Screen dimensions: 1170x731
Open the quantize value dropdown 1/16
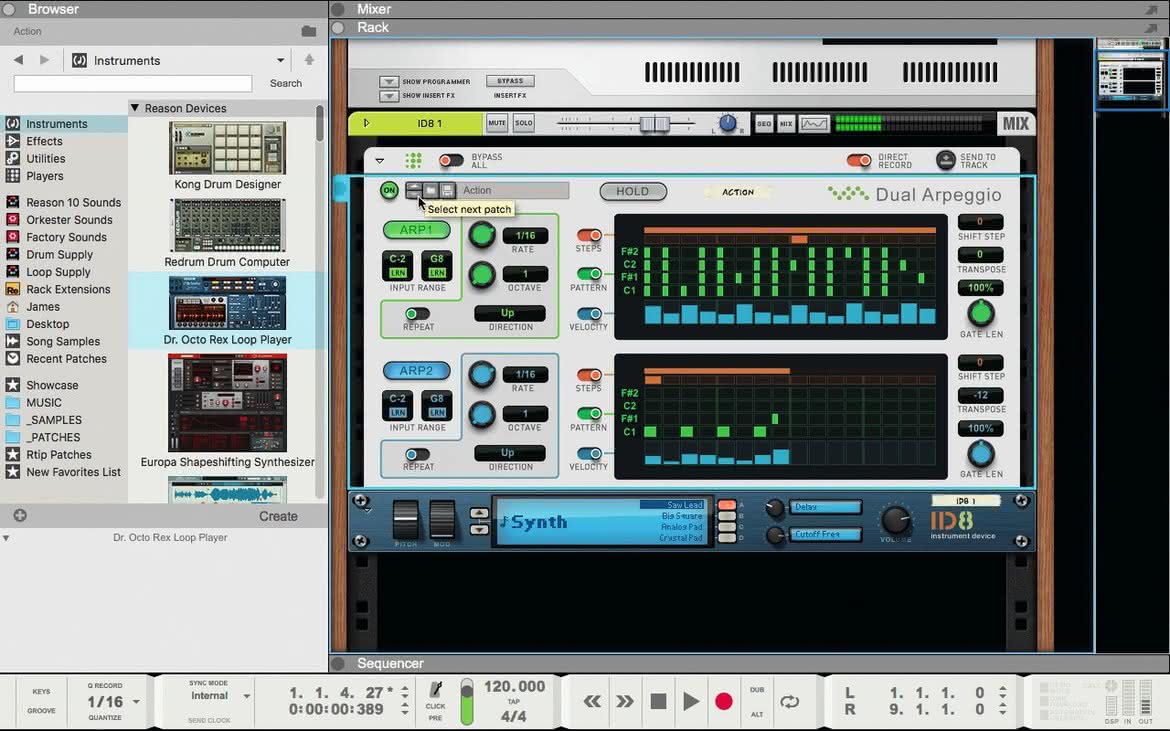tap(136, 701)
